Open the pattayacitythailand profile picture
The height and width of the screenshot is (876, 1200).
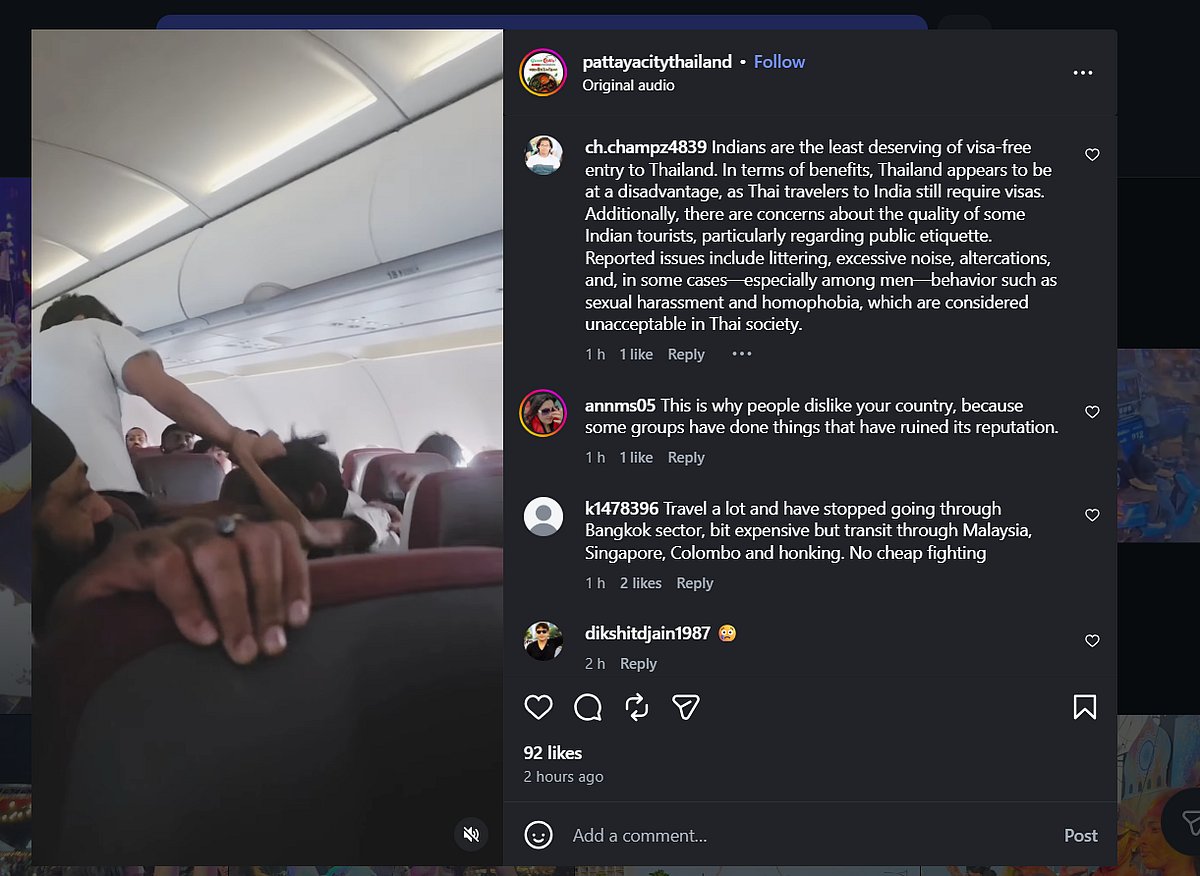pyautogui.click(x=543, y=73)
